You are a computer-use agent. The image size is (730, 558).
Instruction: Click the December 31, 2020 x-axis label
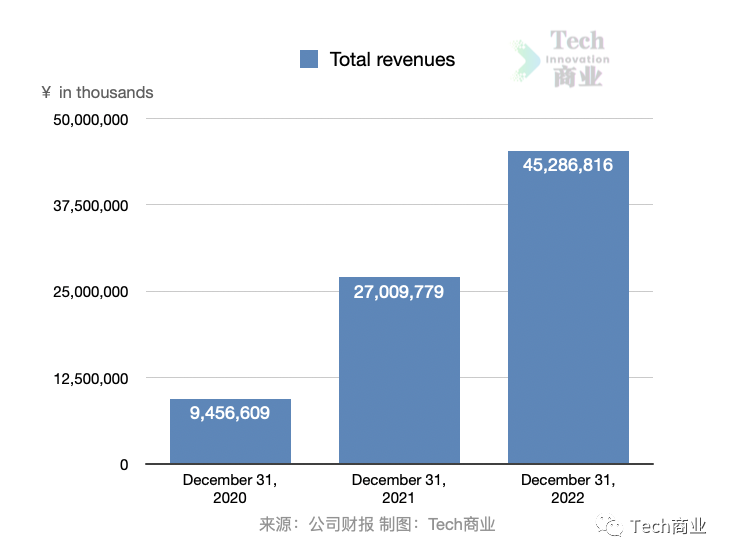pyautogui.click(x=230, y=489)
